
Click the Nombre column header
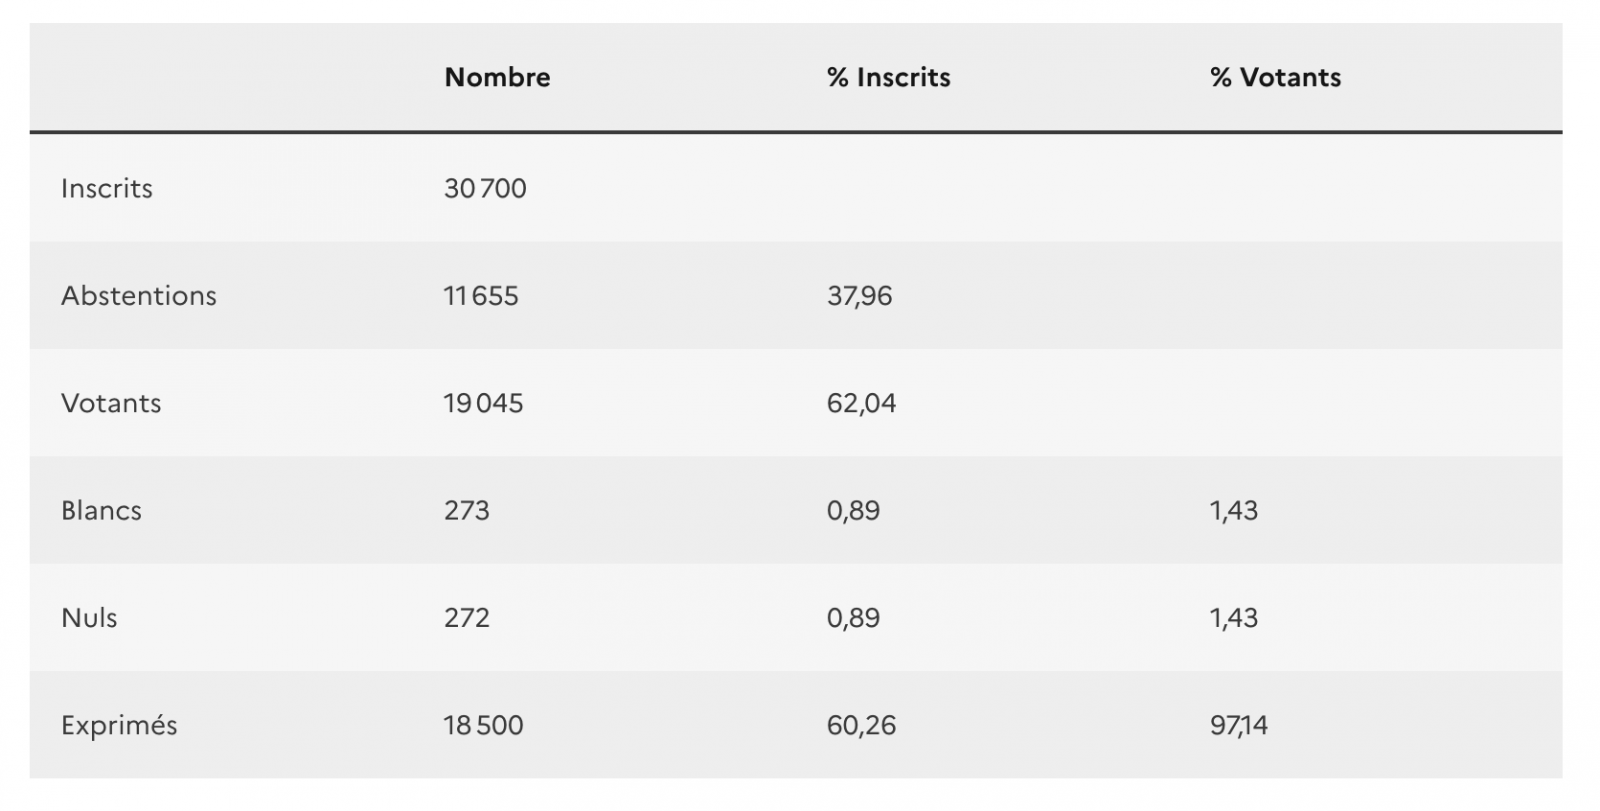click(x=497, y=78)
